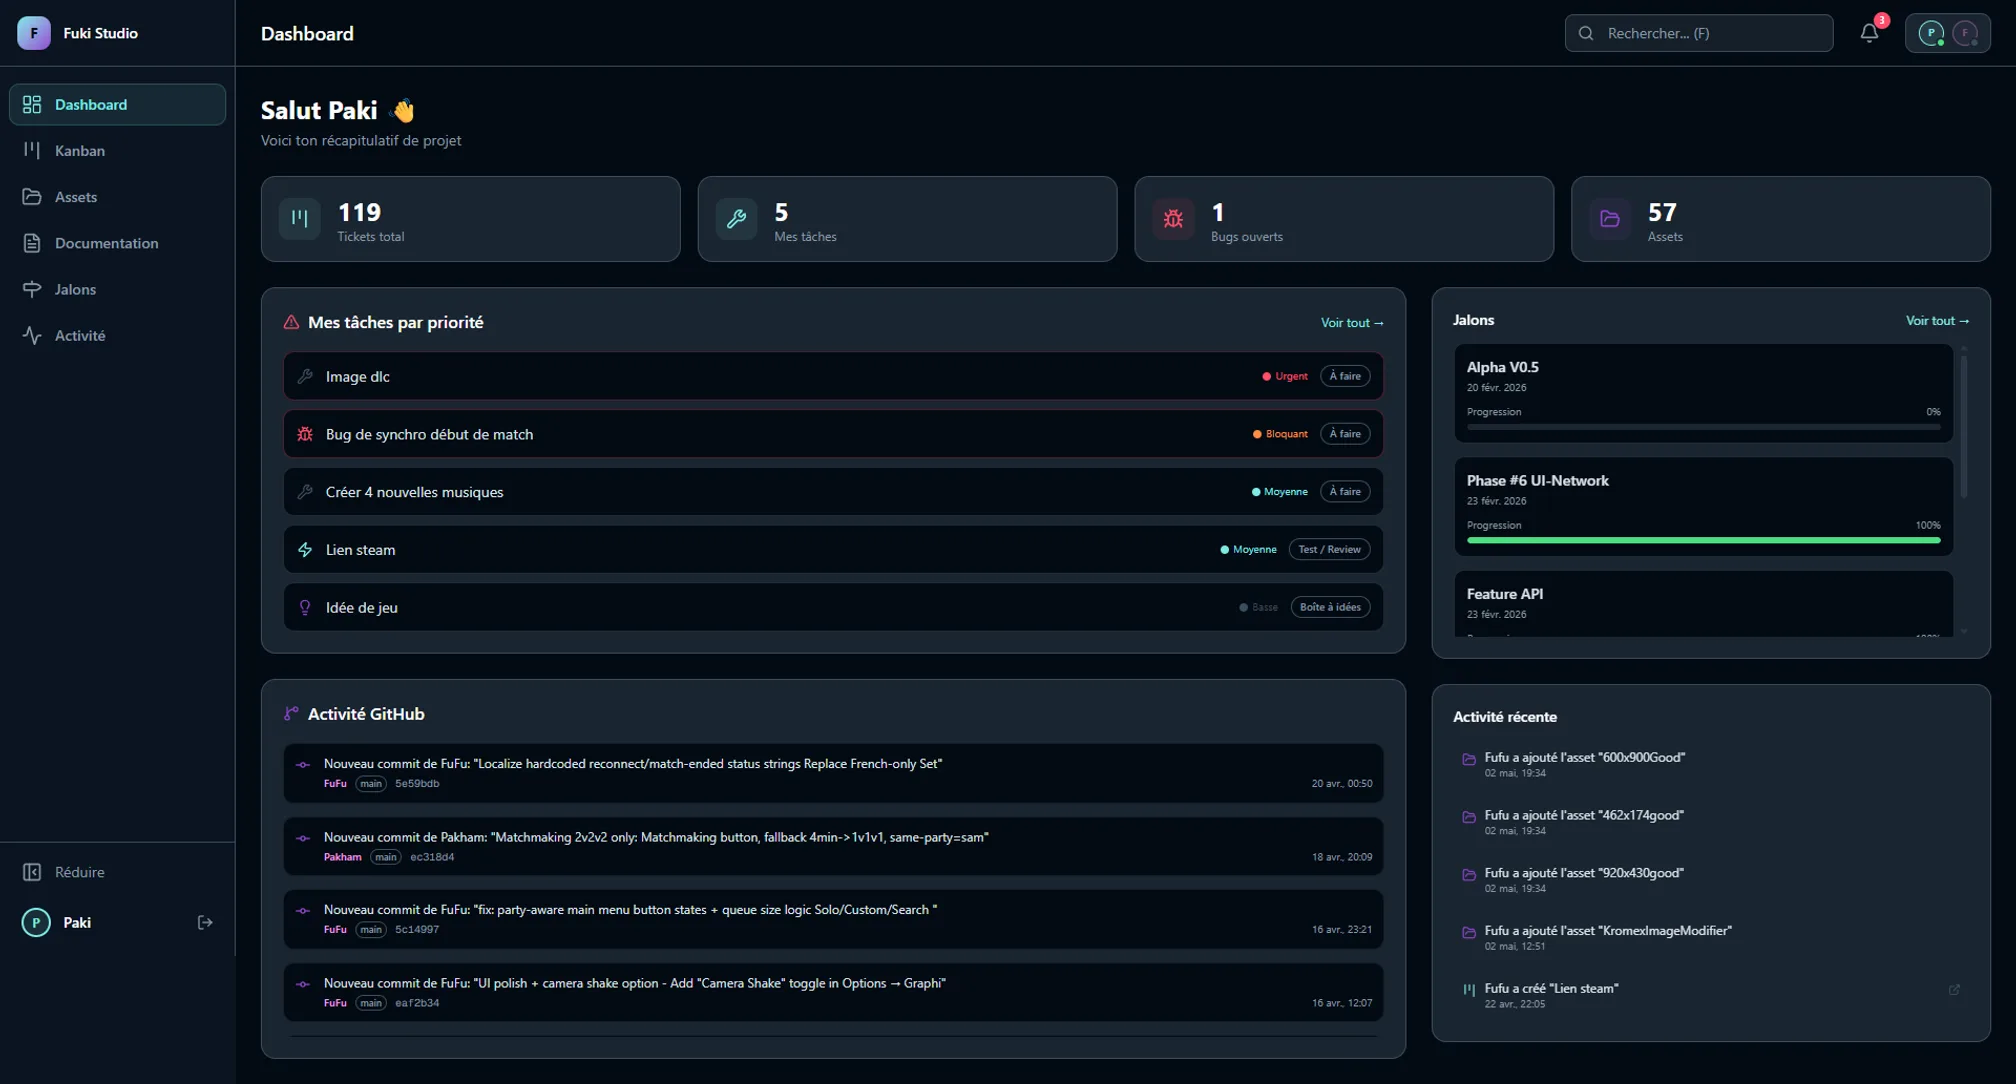The width and height of the screenshot is (2016, 1084).
Task: Click À faire badge on Image dlc
Action: 1345,376
